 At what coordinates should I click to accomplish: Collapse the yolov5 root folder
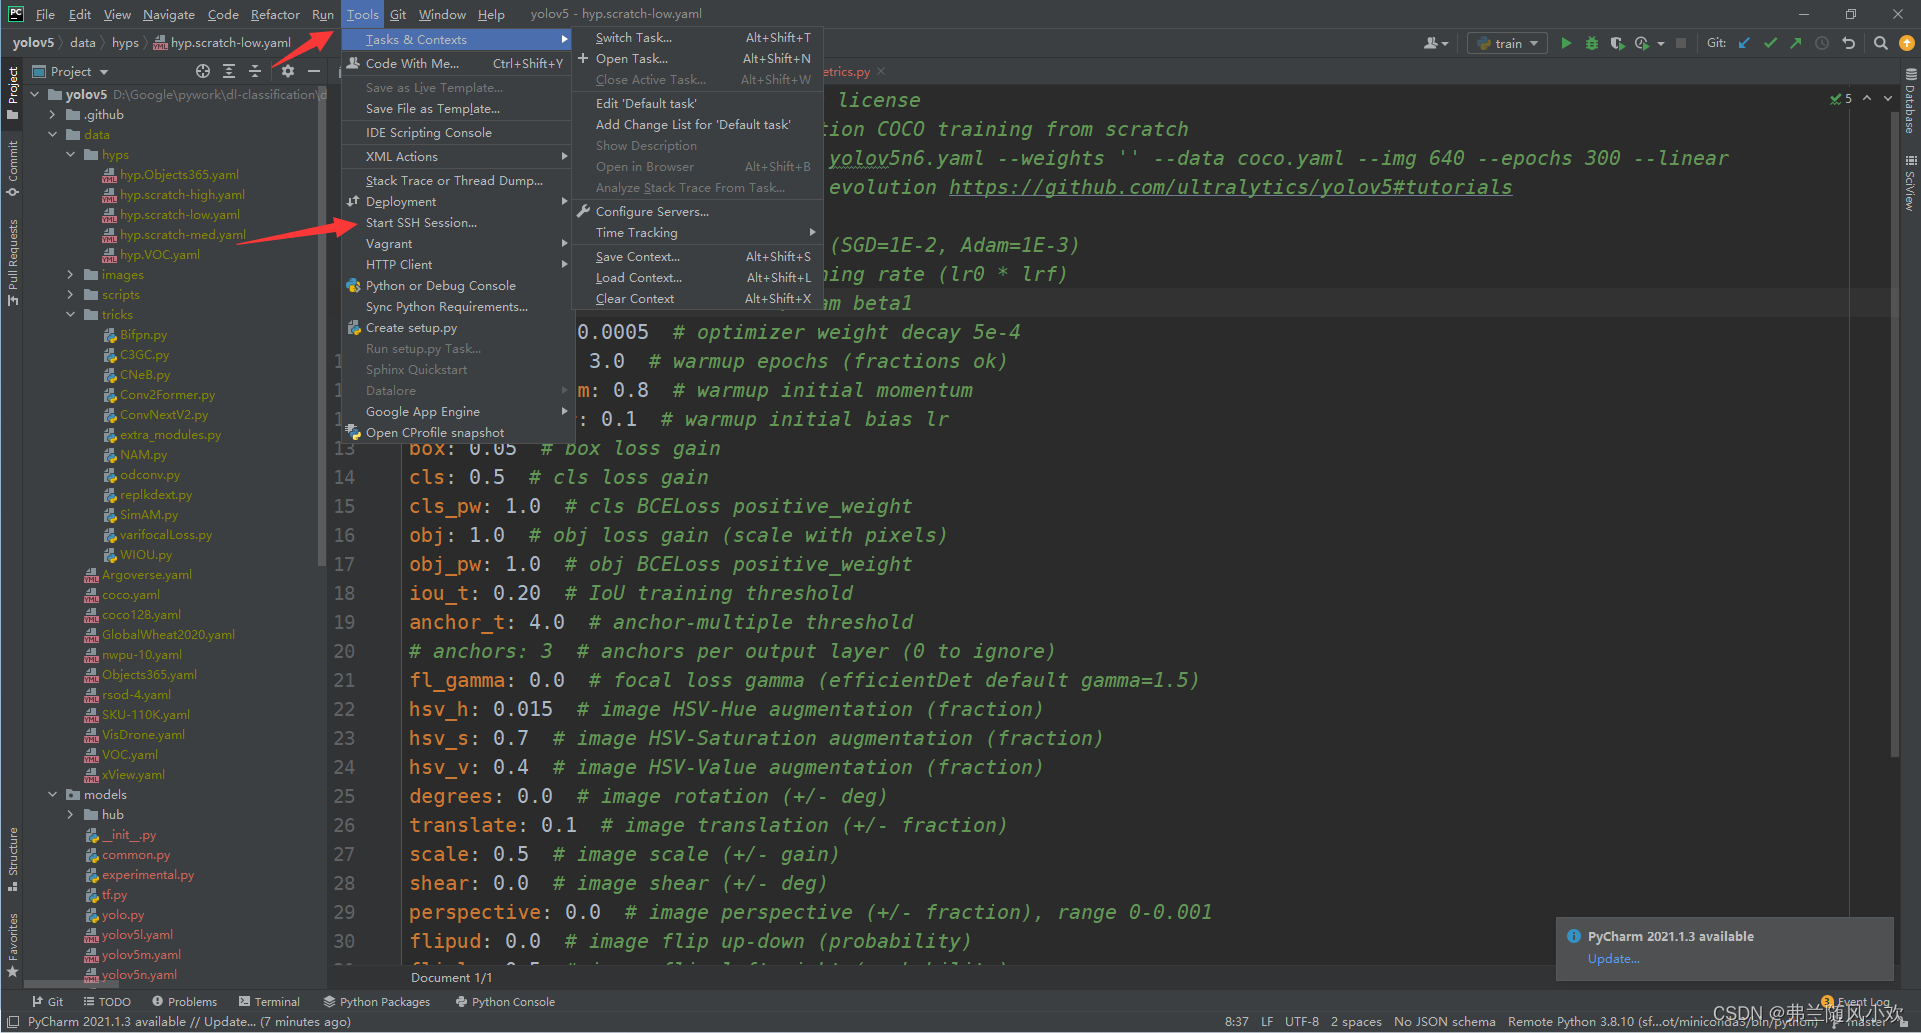[x=36, y=94]
